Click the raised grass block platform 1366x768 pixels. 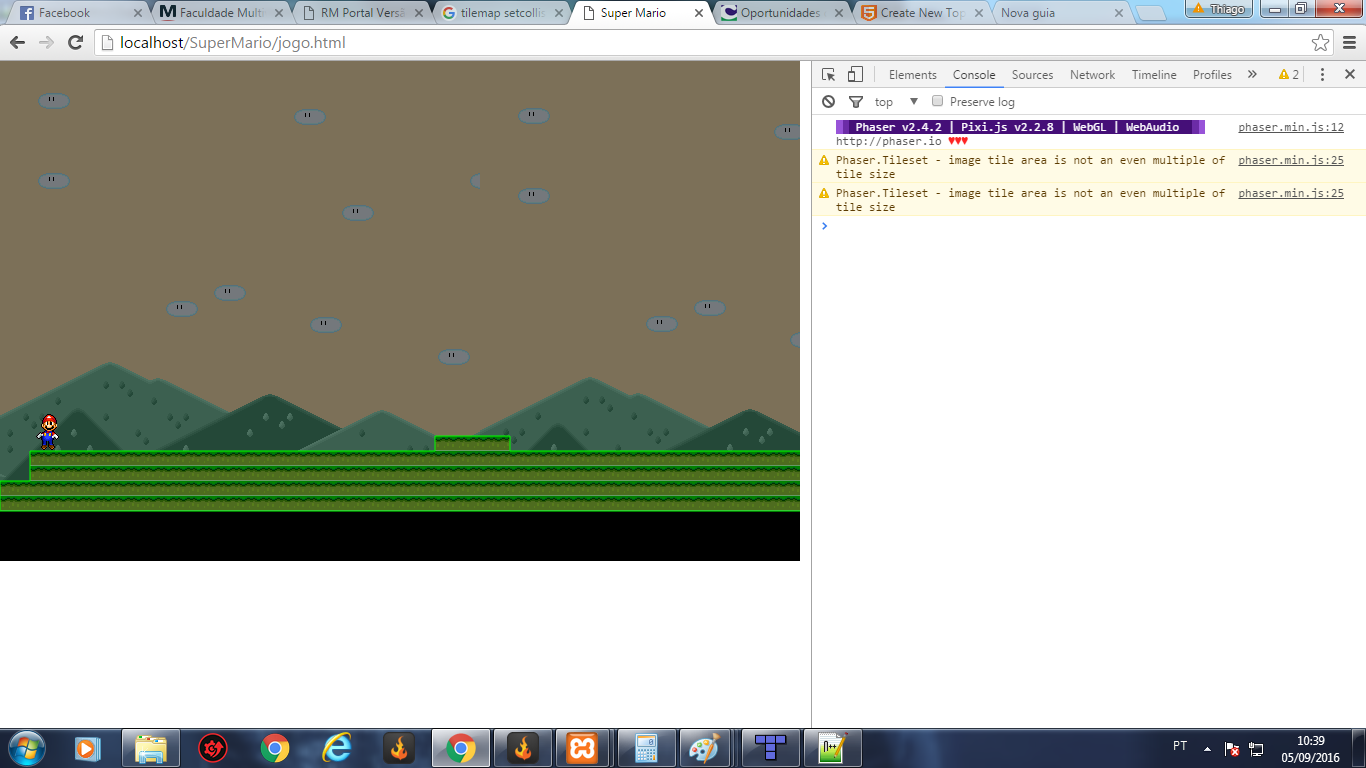(x=472, y=443)
